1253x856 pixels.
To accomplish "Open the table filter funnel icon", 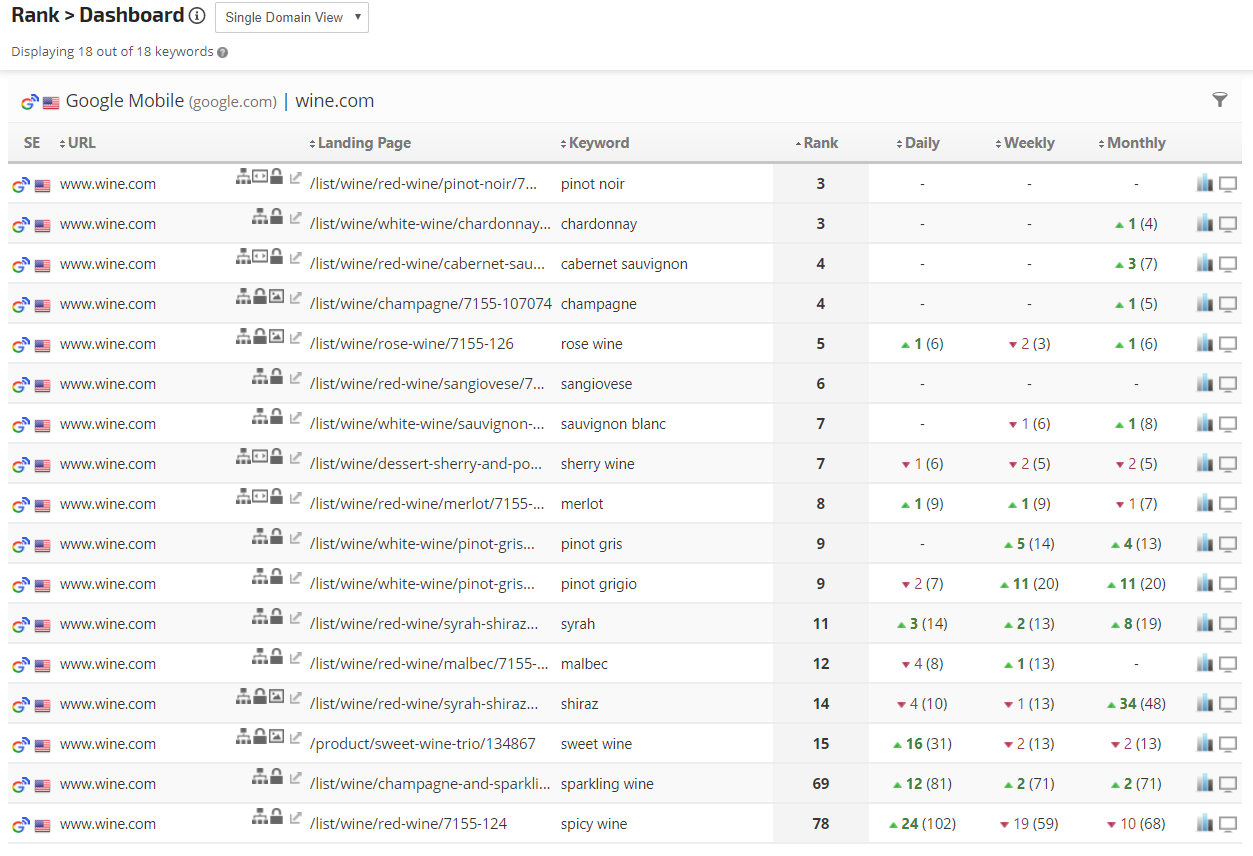I will (1219, 99).
